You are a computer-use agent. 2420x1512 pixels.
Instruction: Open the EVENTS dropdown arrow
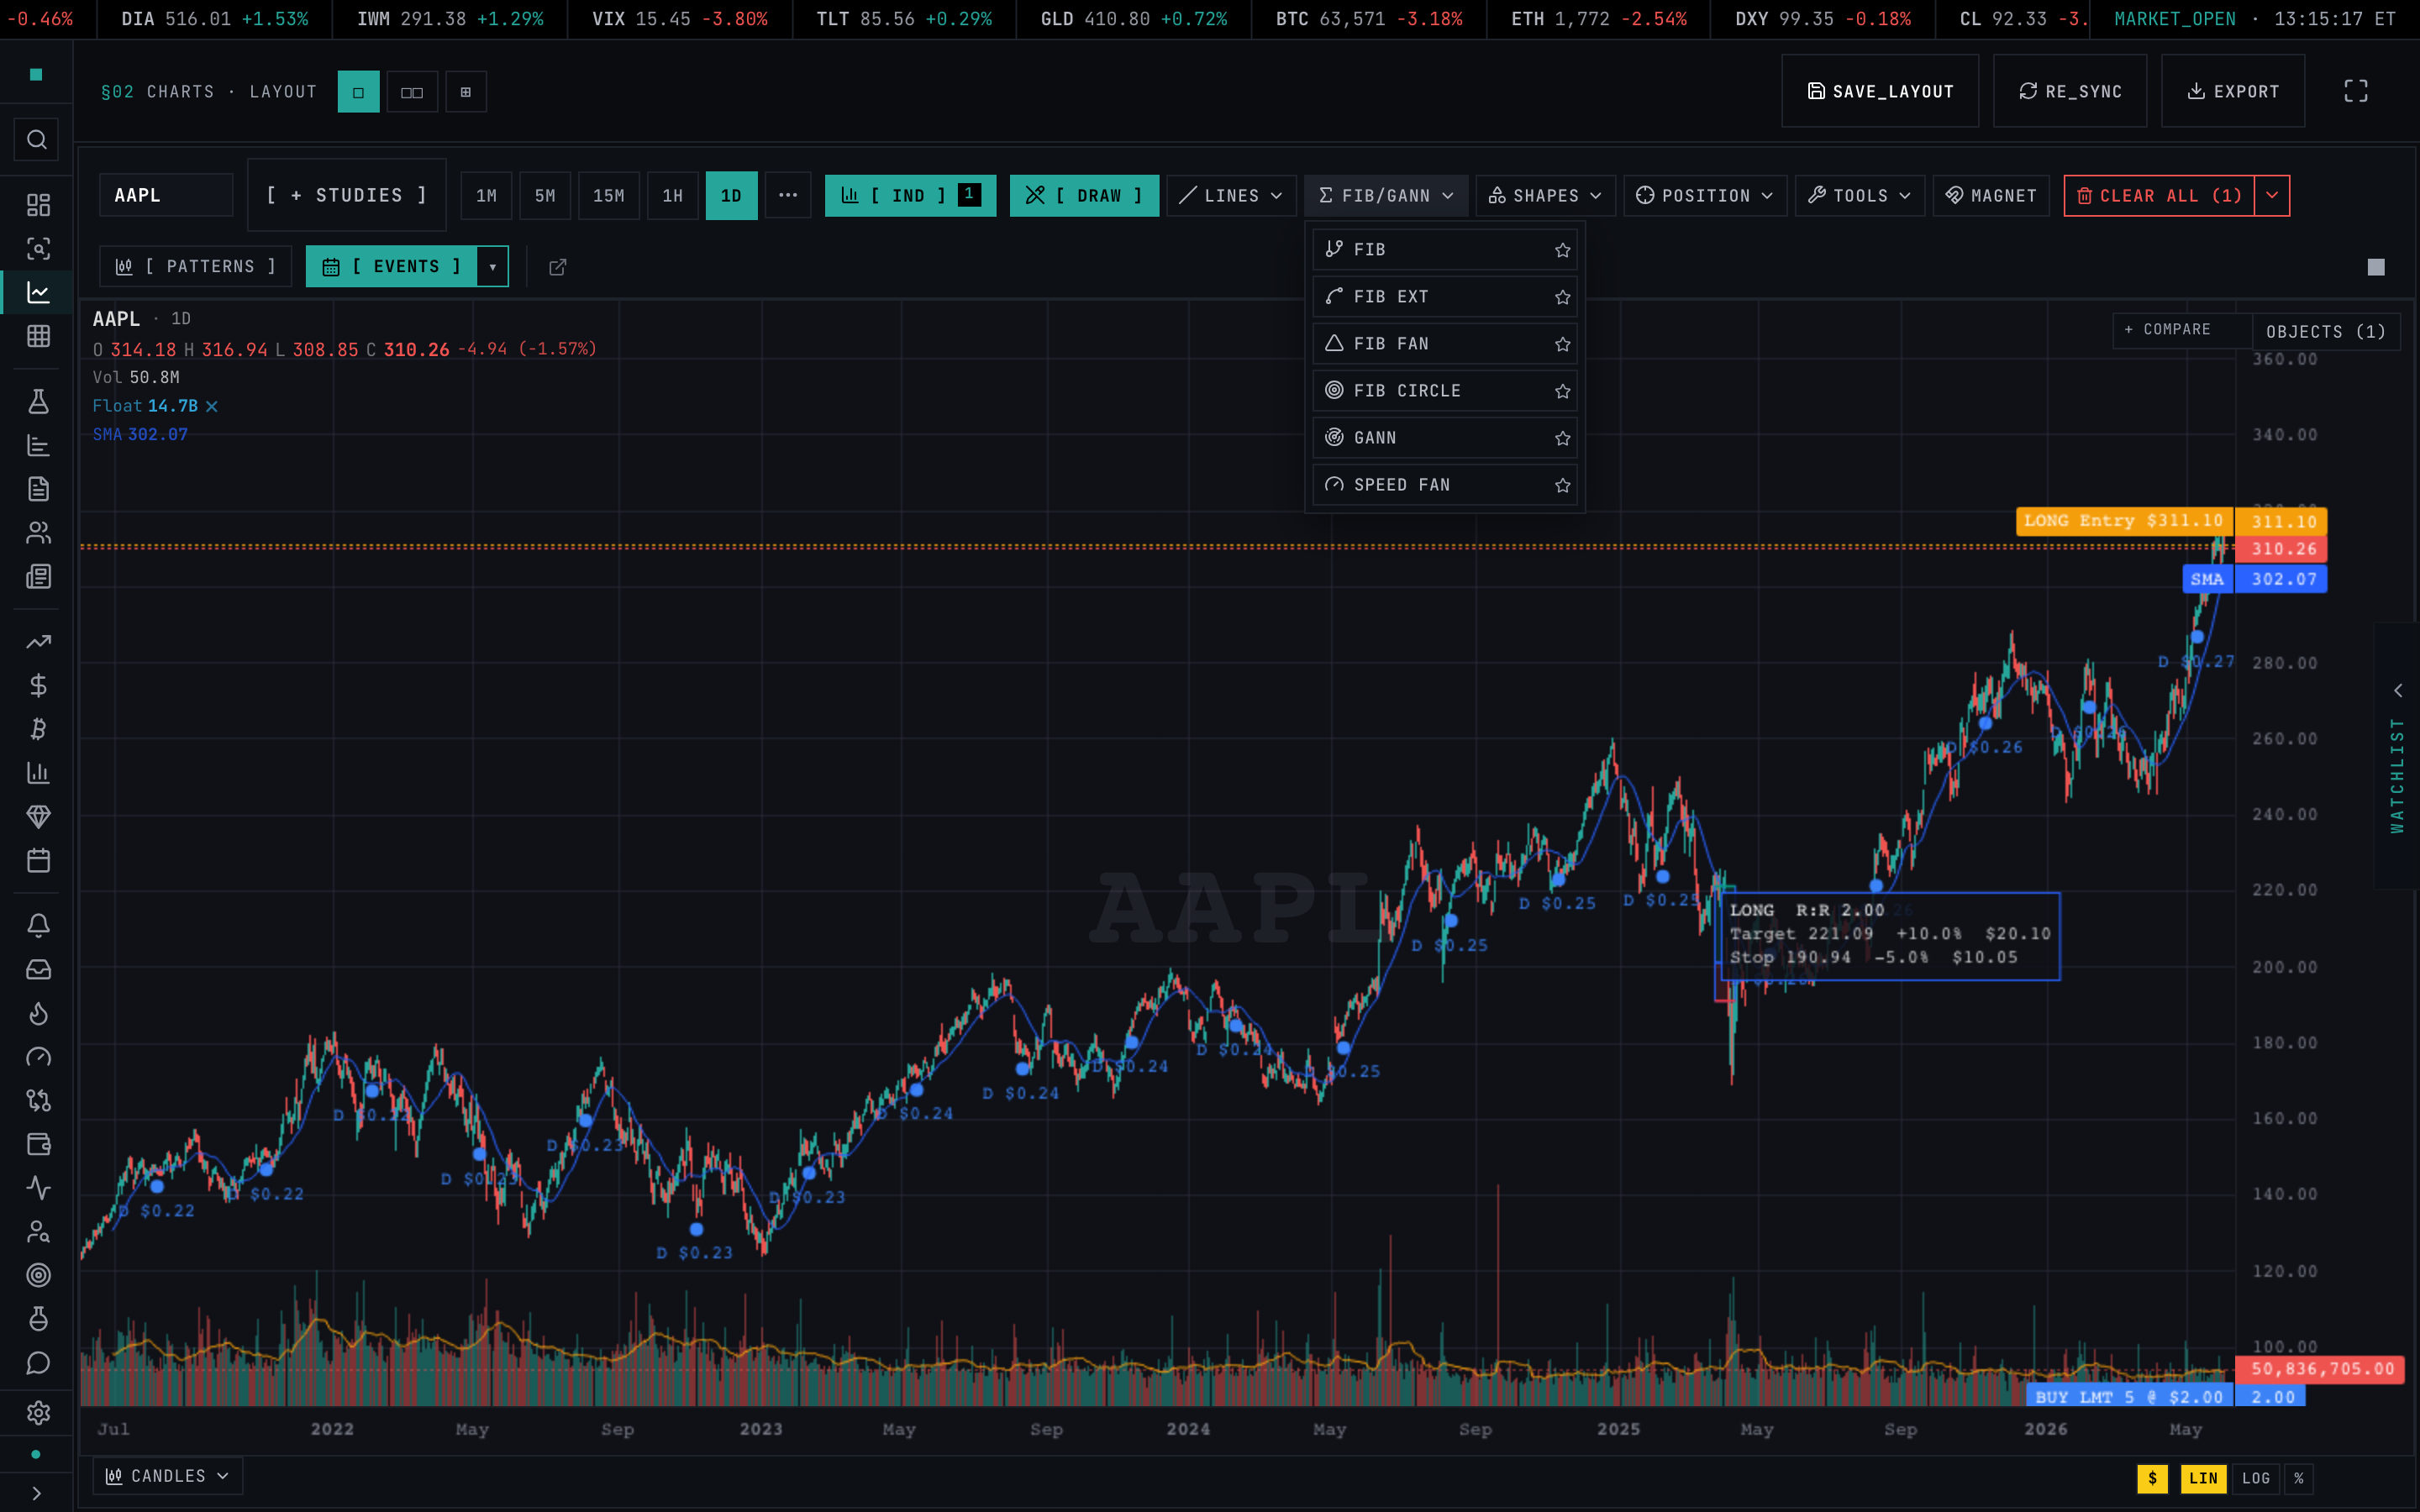click(493, 267)
